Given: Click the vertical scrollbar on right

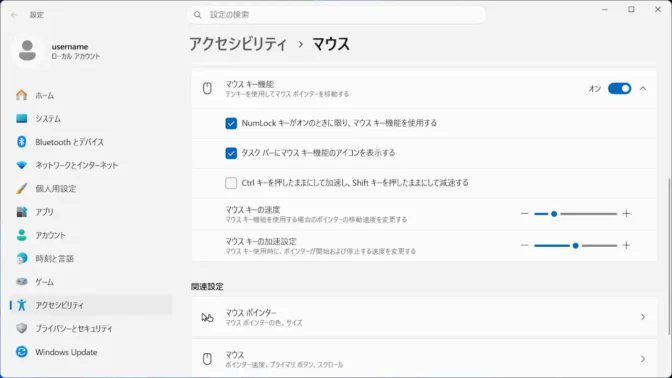Looking at the screenshot, I should click(x=669, y=256).
